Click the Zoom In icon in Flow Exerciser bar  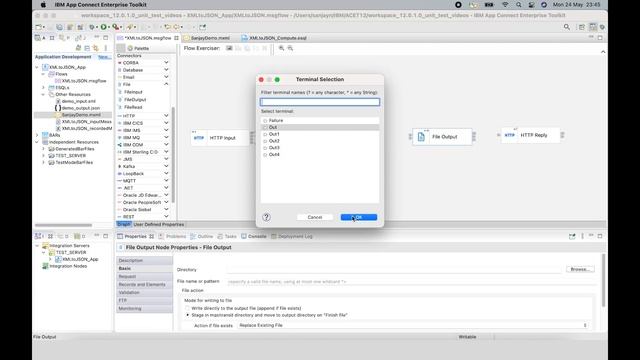[281, 48]
